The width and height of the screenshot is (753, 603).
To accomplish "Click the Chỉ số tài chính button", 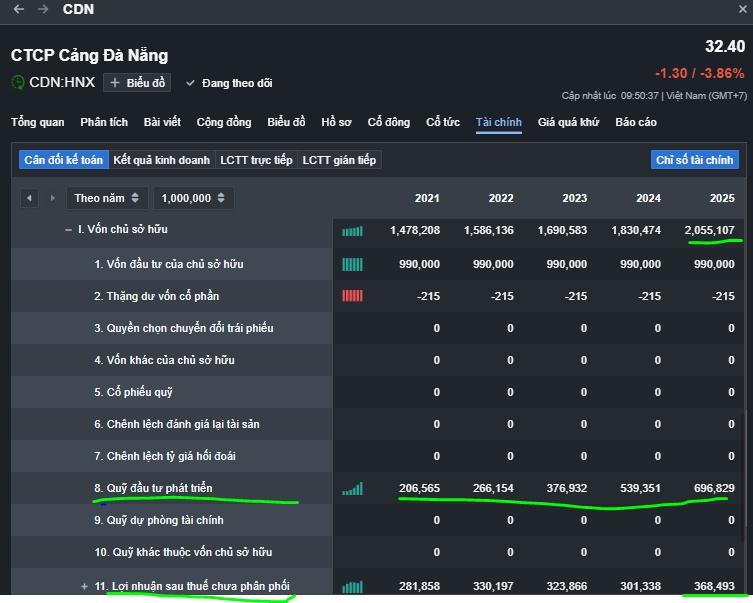I will pos(694,160).
